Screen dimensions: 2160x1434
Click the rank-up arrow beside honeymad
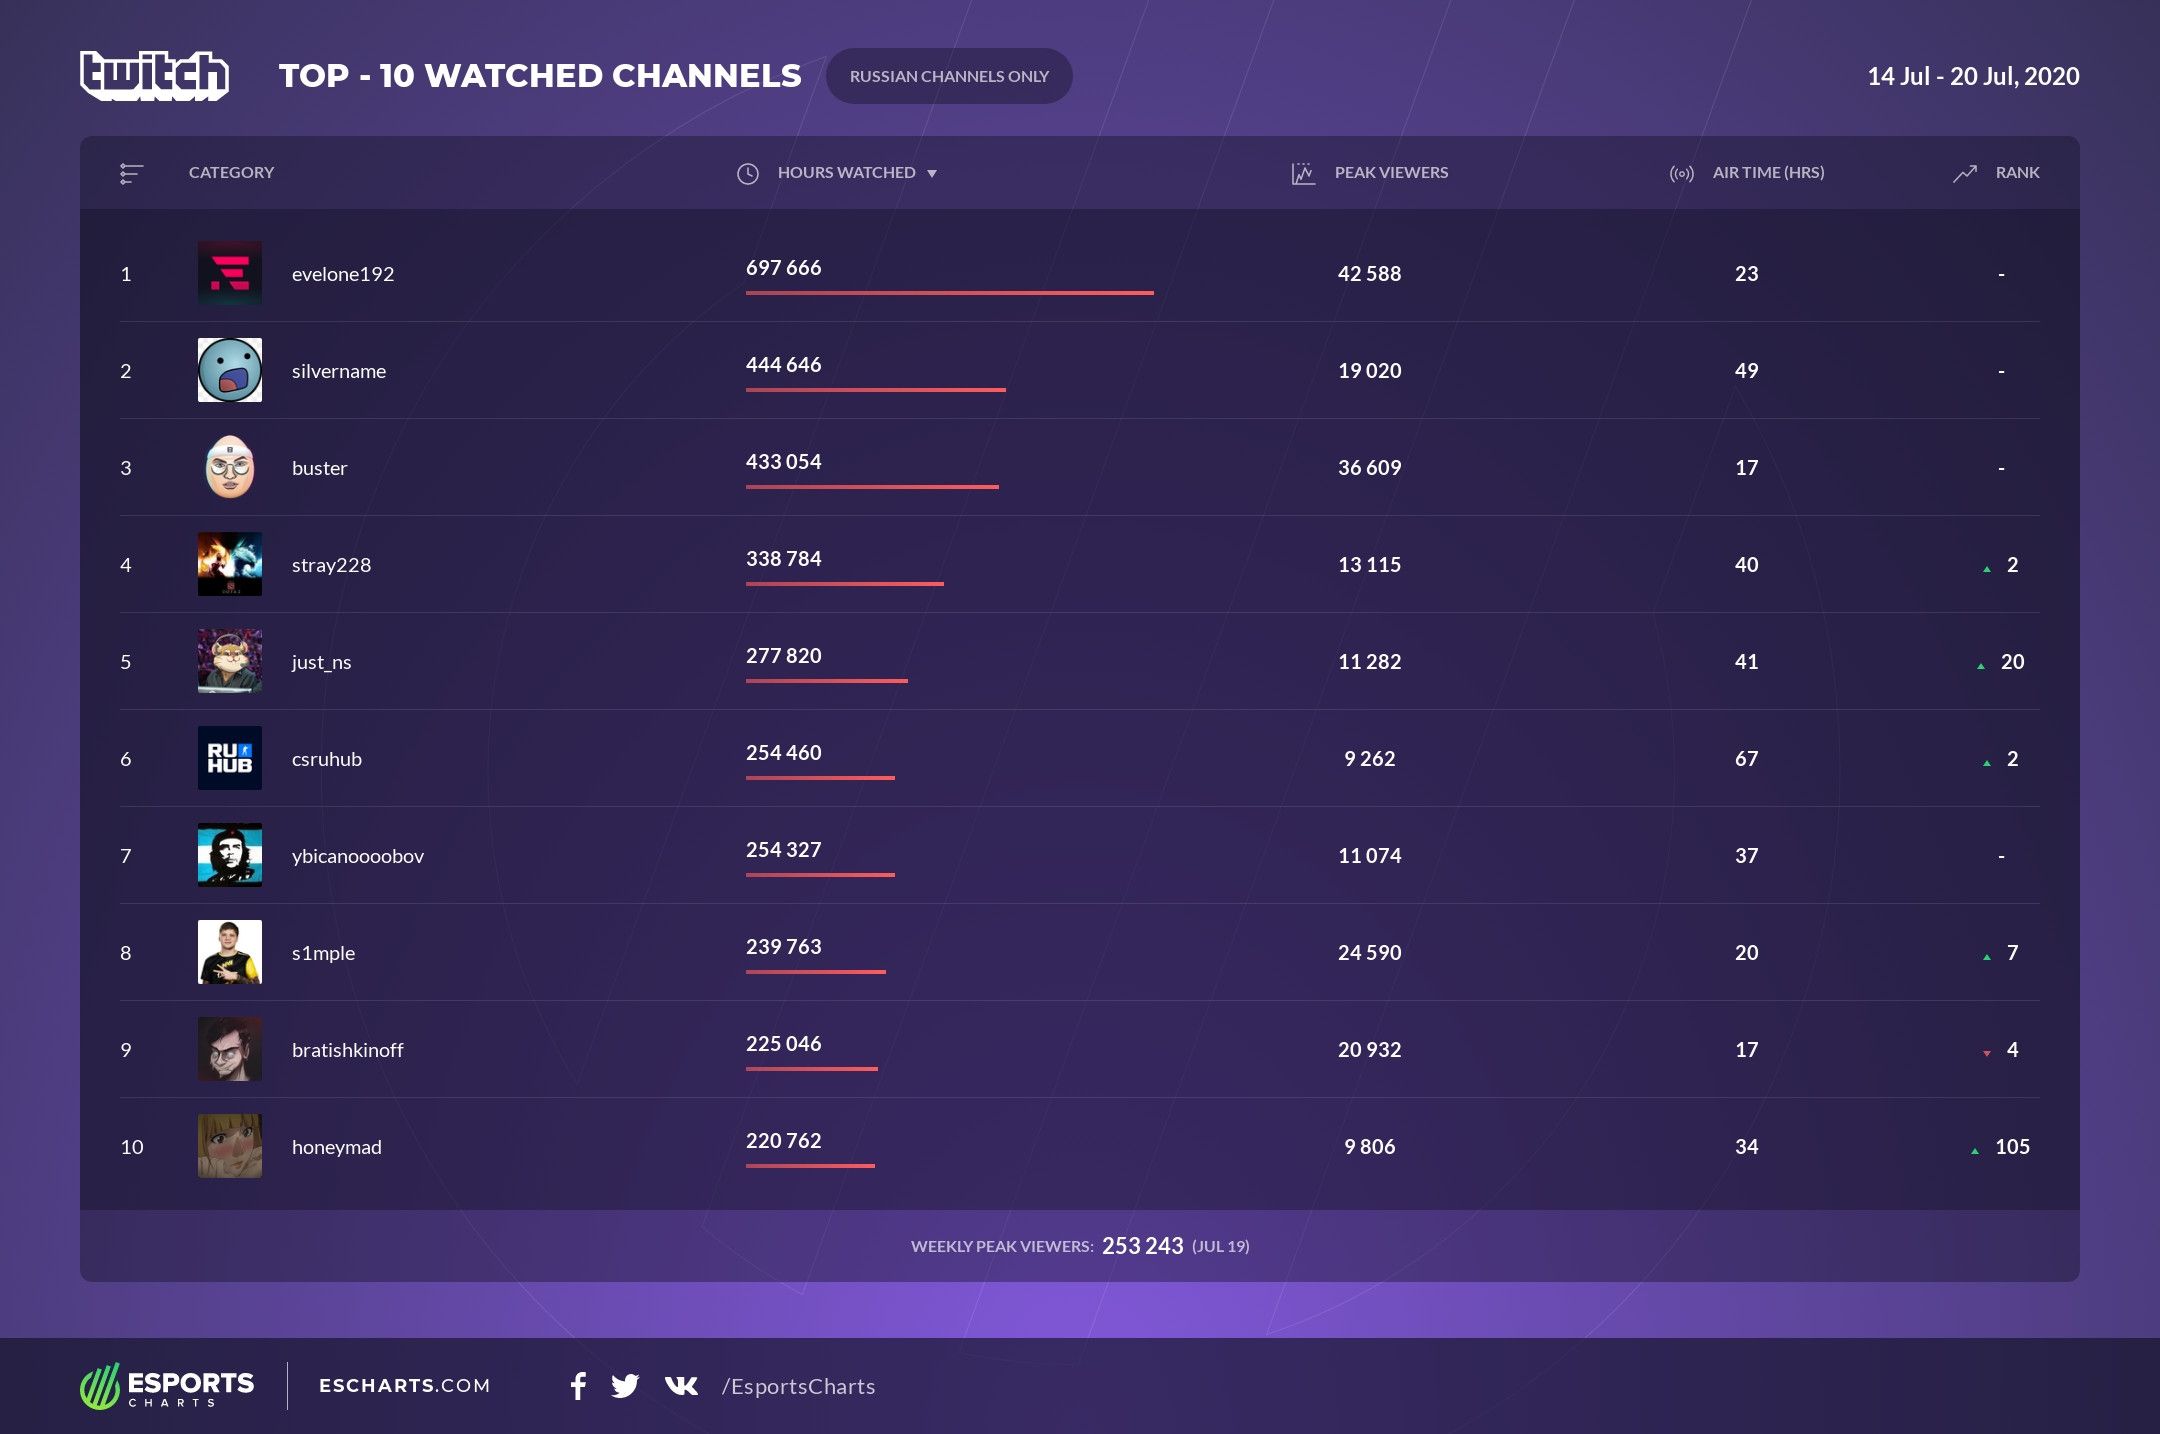(x=1973, y=1148)
